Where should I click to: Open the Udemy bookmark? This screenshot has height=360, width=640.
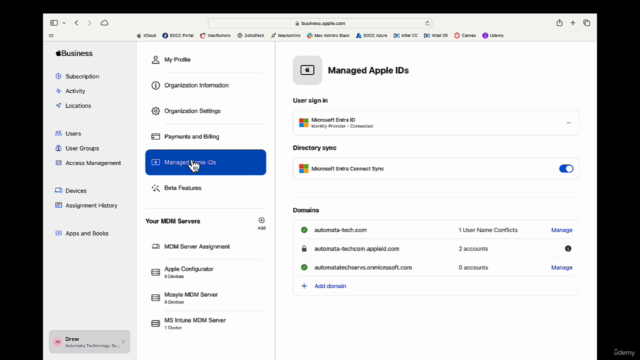coord(493,36)
